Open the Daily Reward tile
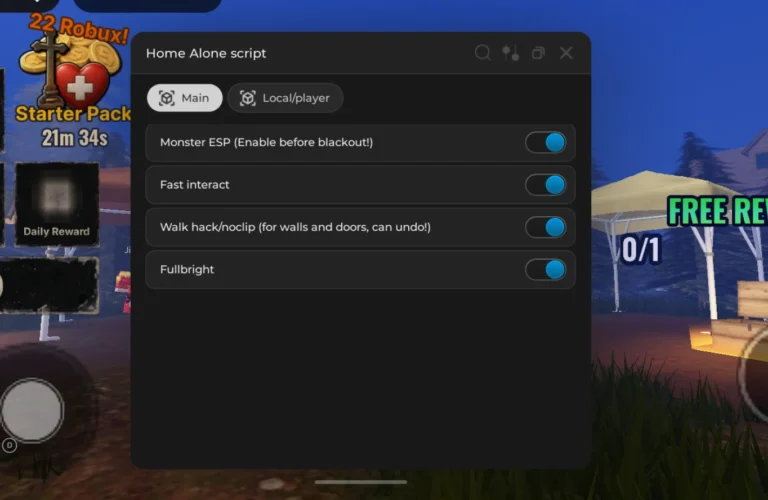768x500 pixels. point(57,203)
